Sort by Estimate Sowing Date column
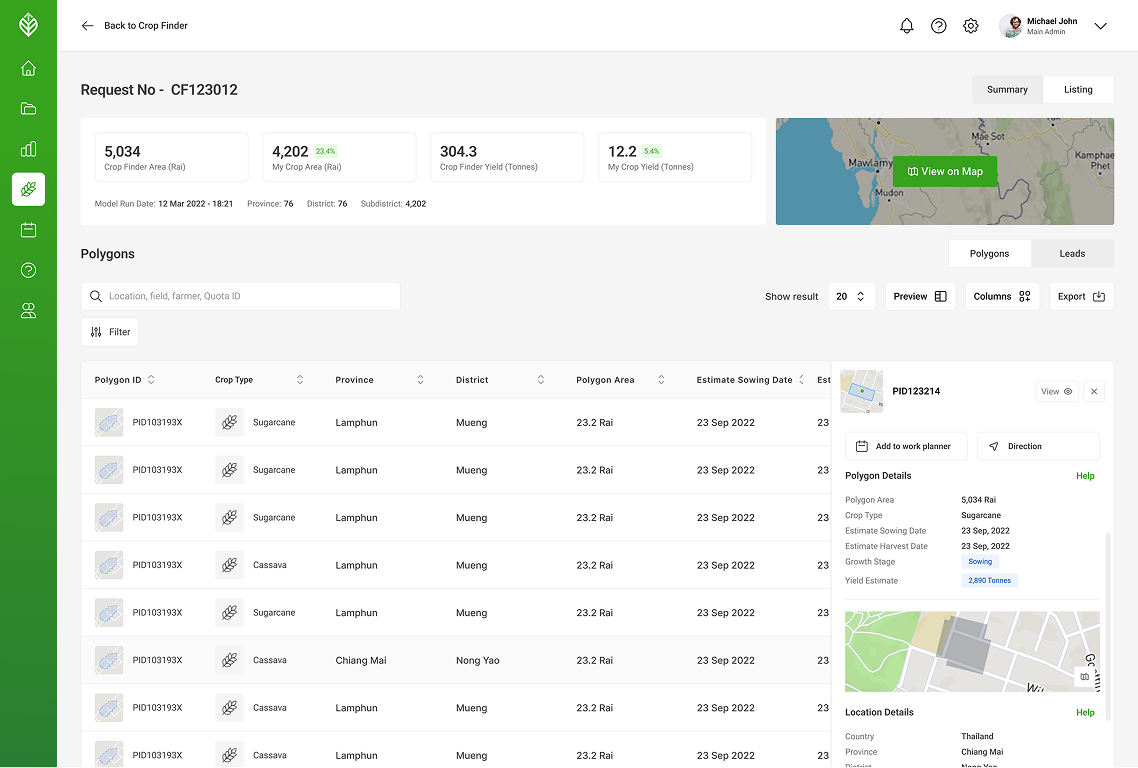 pyautogui.click(x=801, y=380)
